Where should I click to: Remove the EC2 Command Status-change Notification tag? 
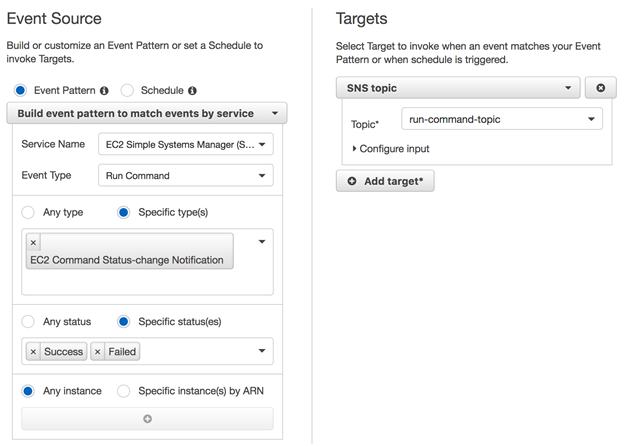33,242
